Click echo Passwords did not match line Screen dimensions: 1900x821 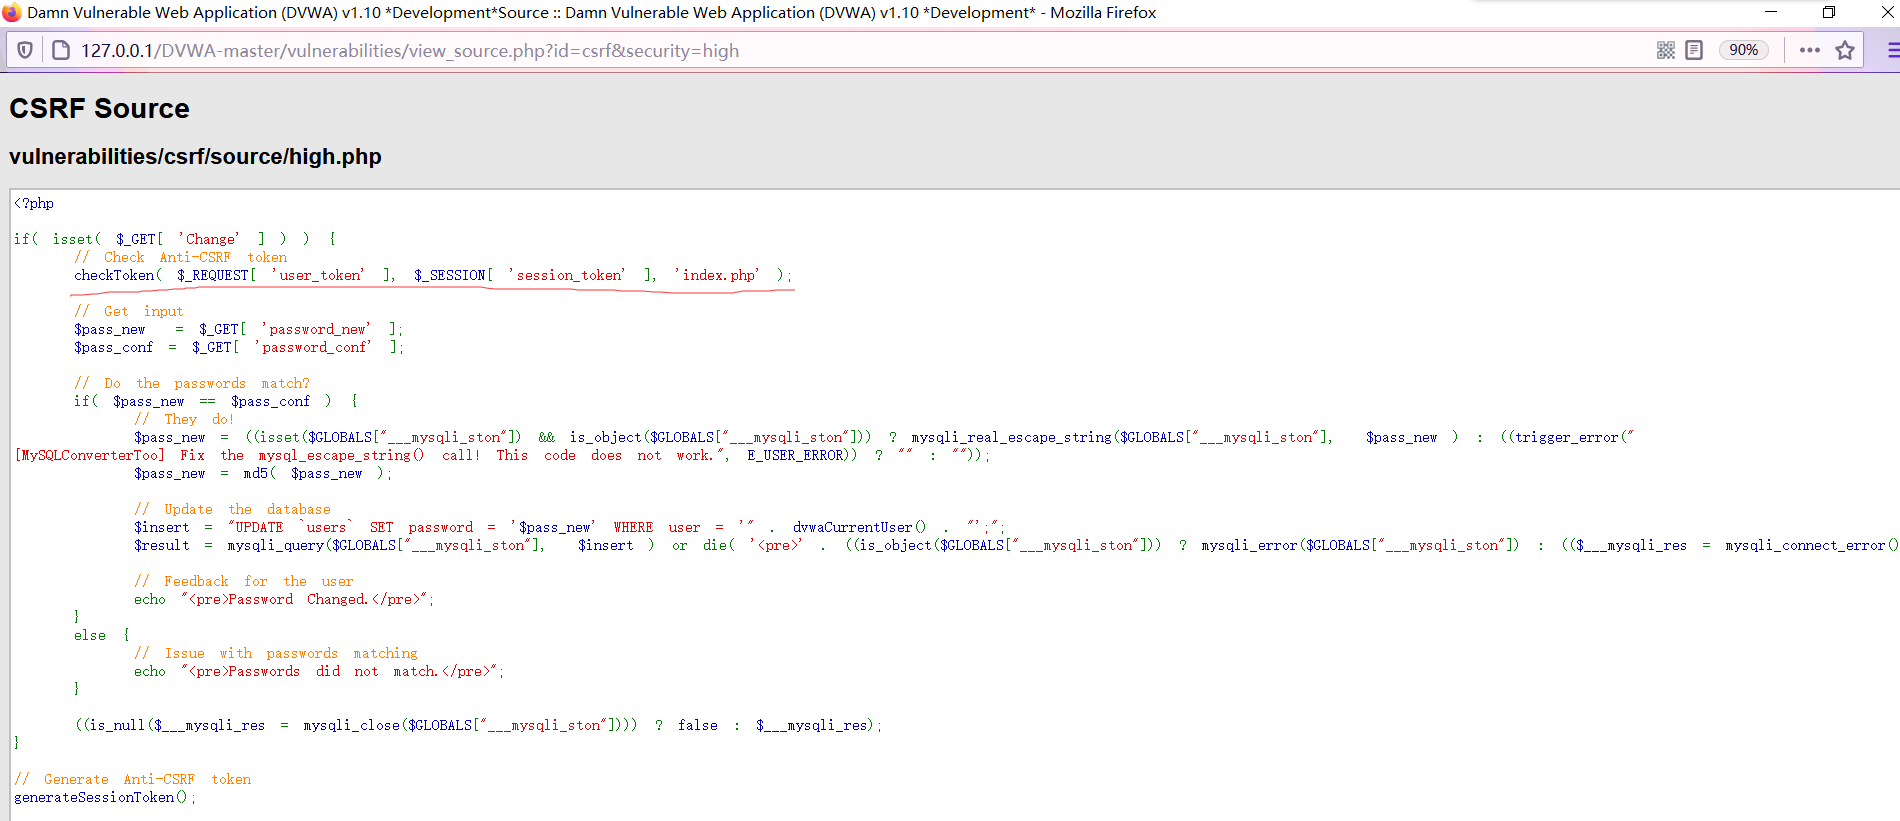[319, 671]
